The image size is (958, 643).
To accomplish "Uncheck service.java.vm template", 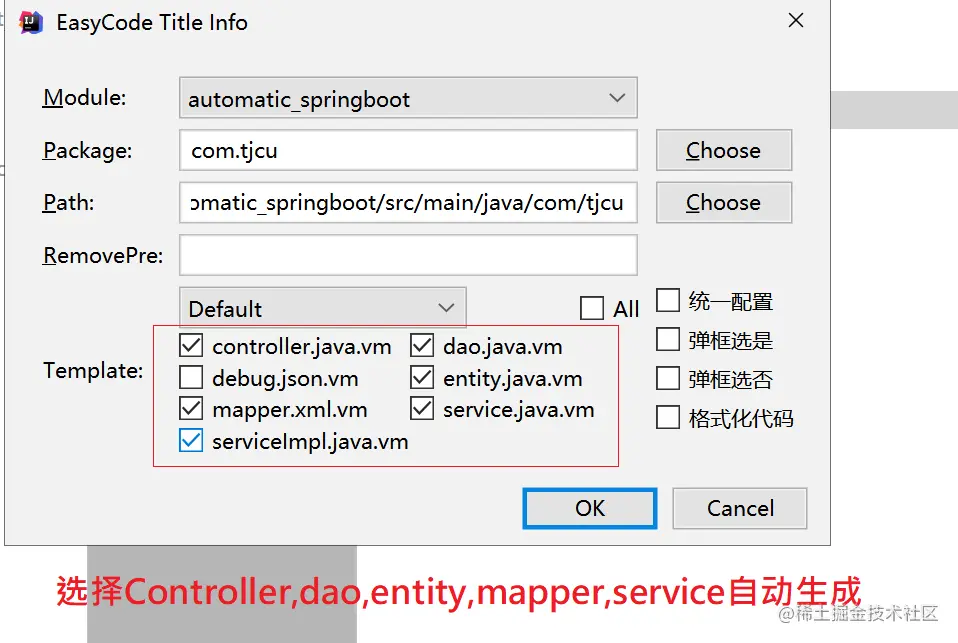I will [422, 409].
